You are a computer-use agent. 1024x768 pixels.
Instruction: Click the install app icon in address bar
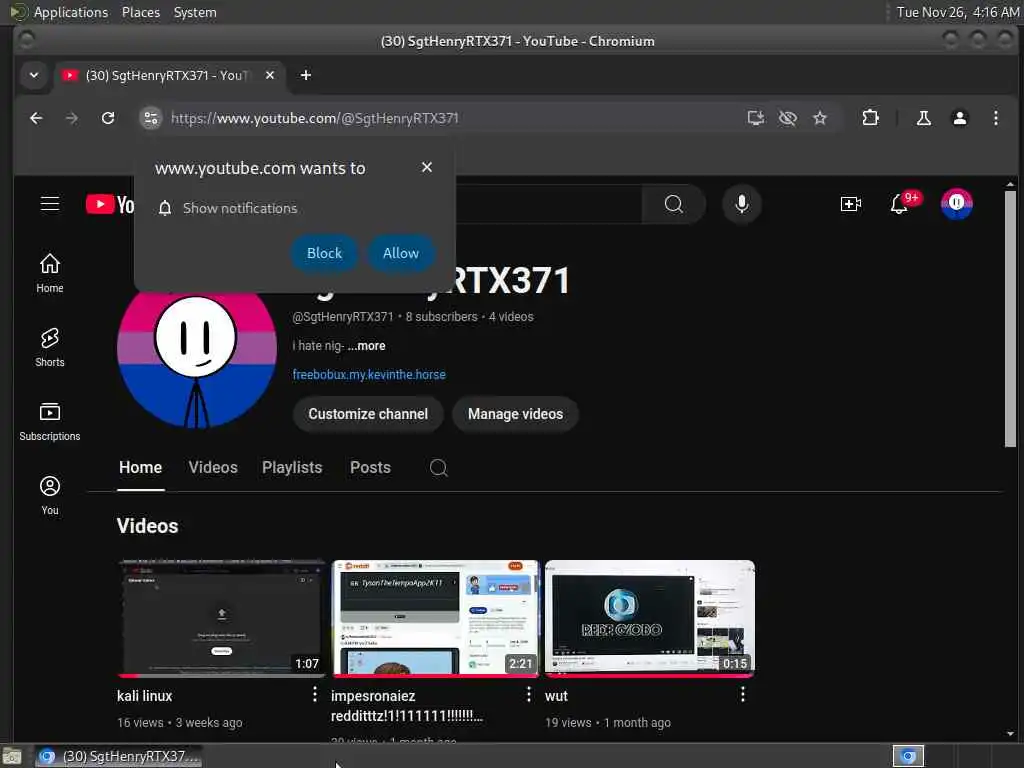756,118
